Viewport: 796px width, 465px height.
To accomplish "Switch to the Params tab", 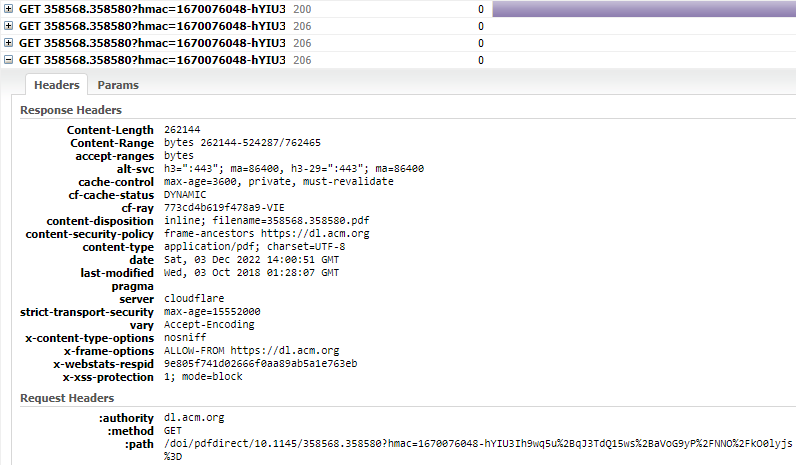I will pos(118,85).
